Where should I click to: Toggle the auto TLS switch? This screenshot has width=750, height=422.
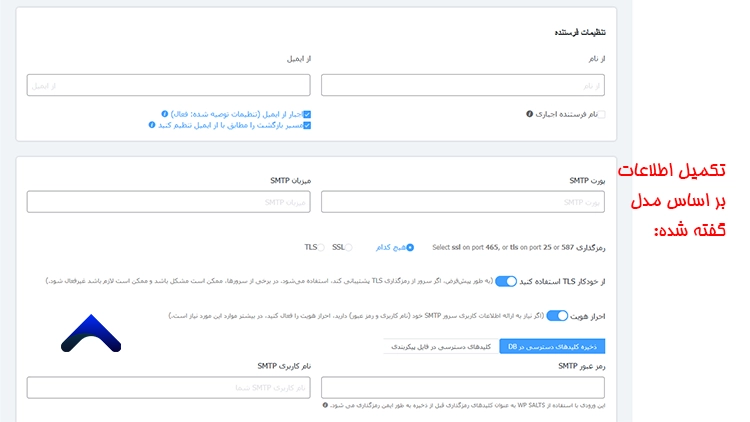(x=506, y=281)
